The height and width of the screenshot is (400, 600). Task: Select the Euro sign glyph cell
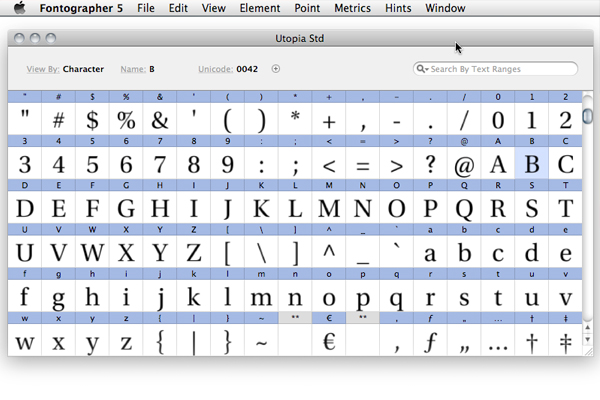pyautogui.click(x=328, y=342)
